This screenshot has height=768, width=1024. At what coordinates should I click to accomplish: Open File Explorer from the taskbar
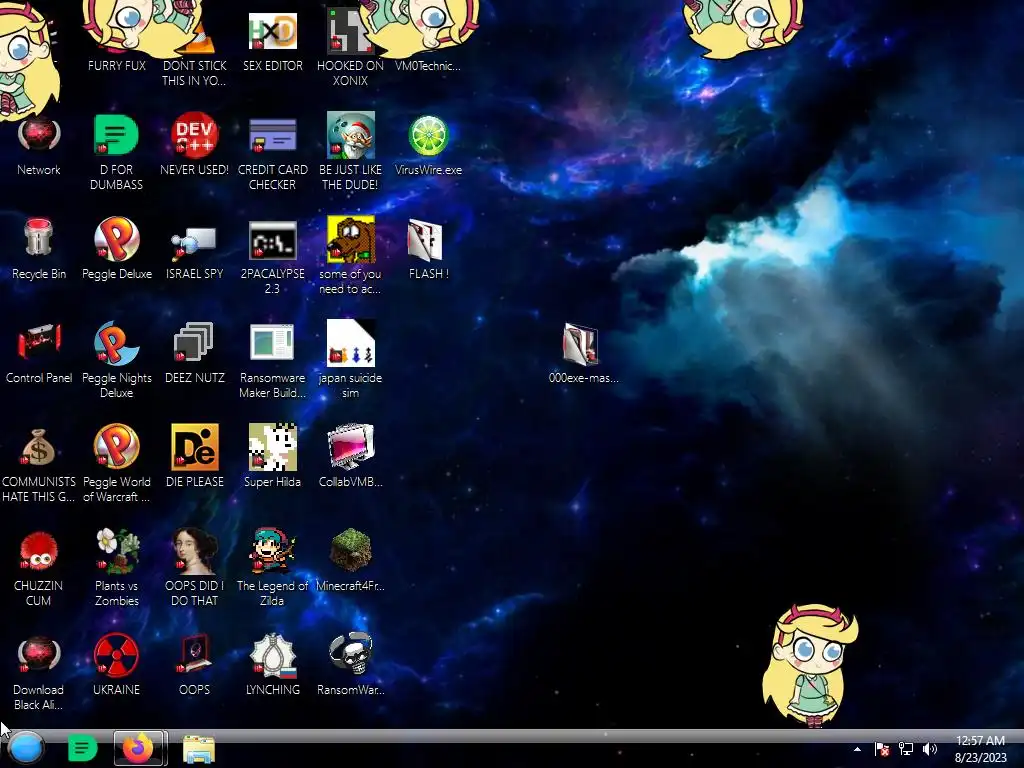(199, 749)
